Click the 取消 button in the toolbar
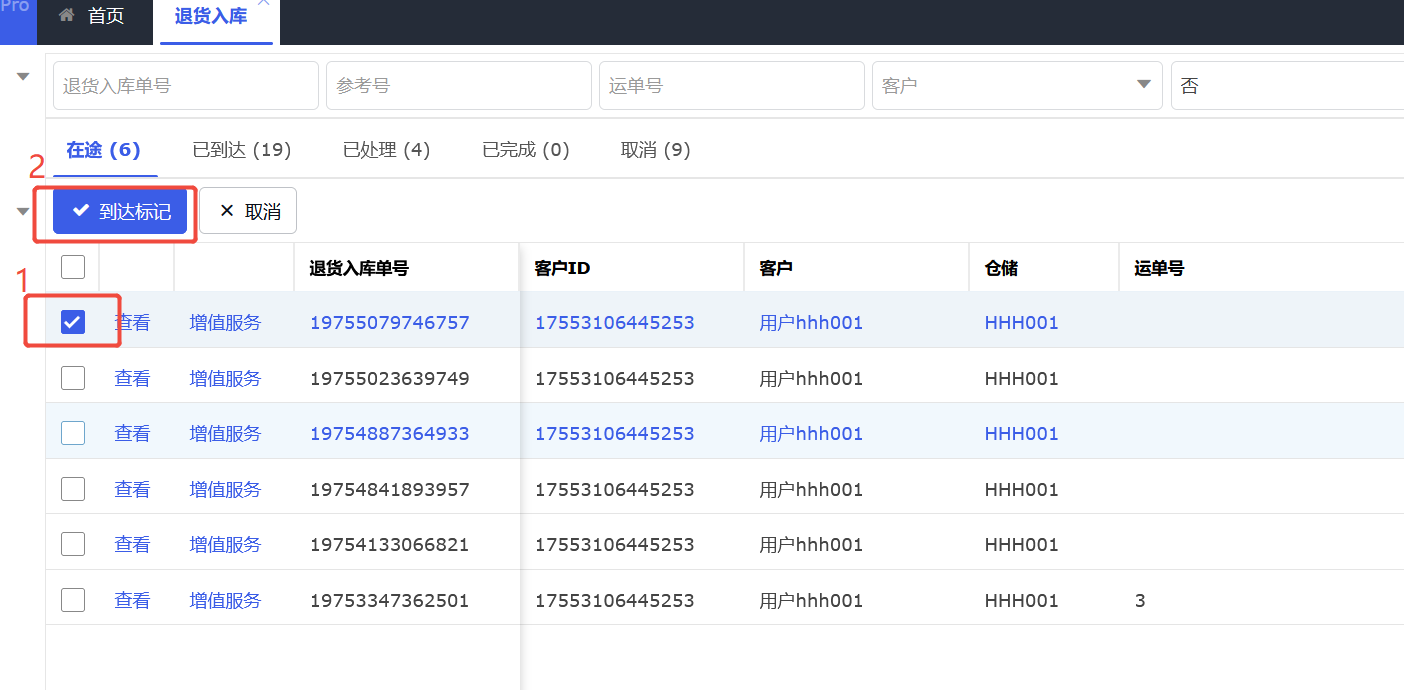The image size is (1404, 690). [248, 211]
